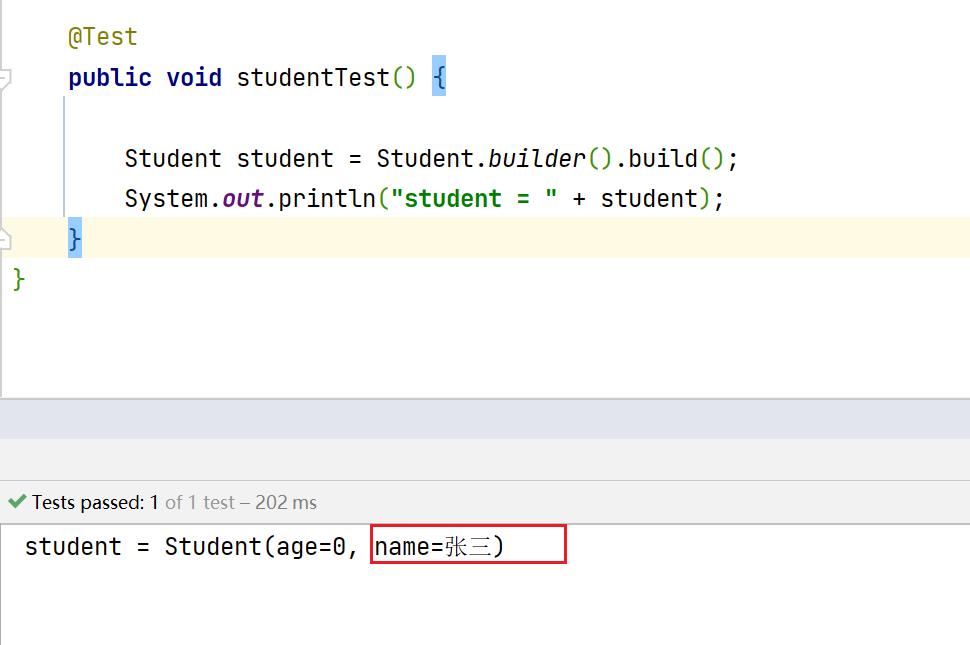Click the age=0 text in console output
The image size is (970, 645).
pos(306,547)
